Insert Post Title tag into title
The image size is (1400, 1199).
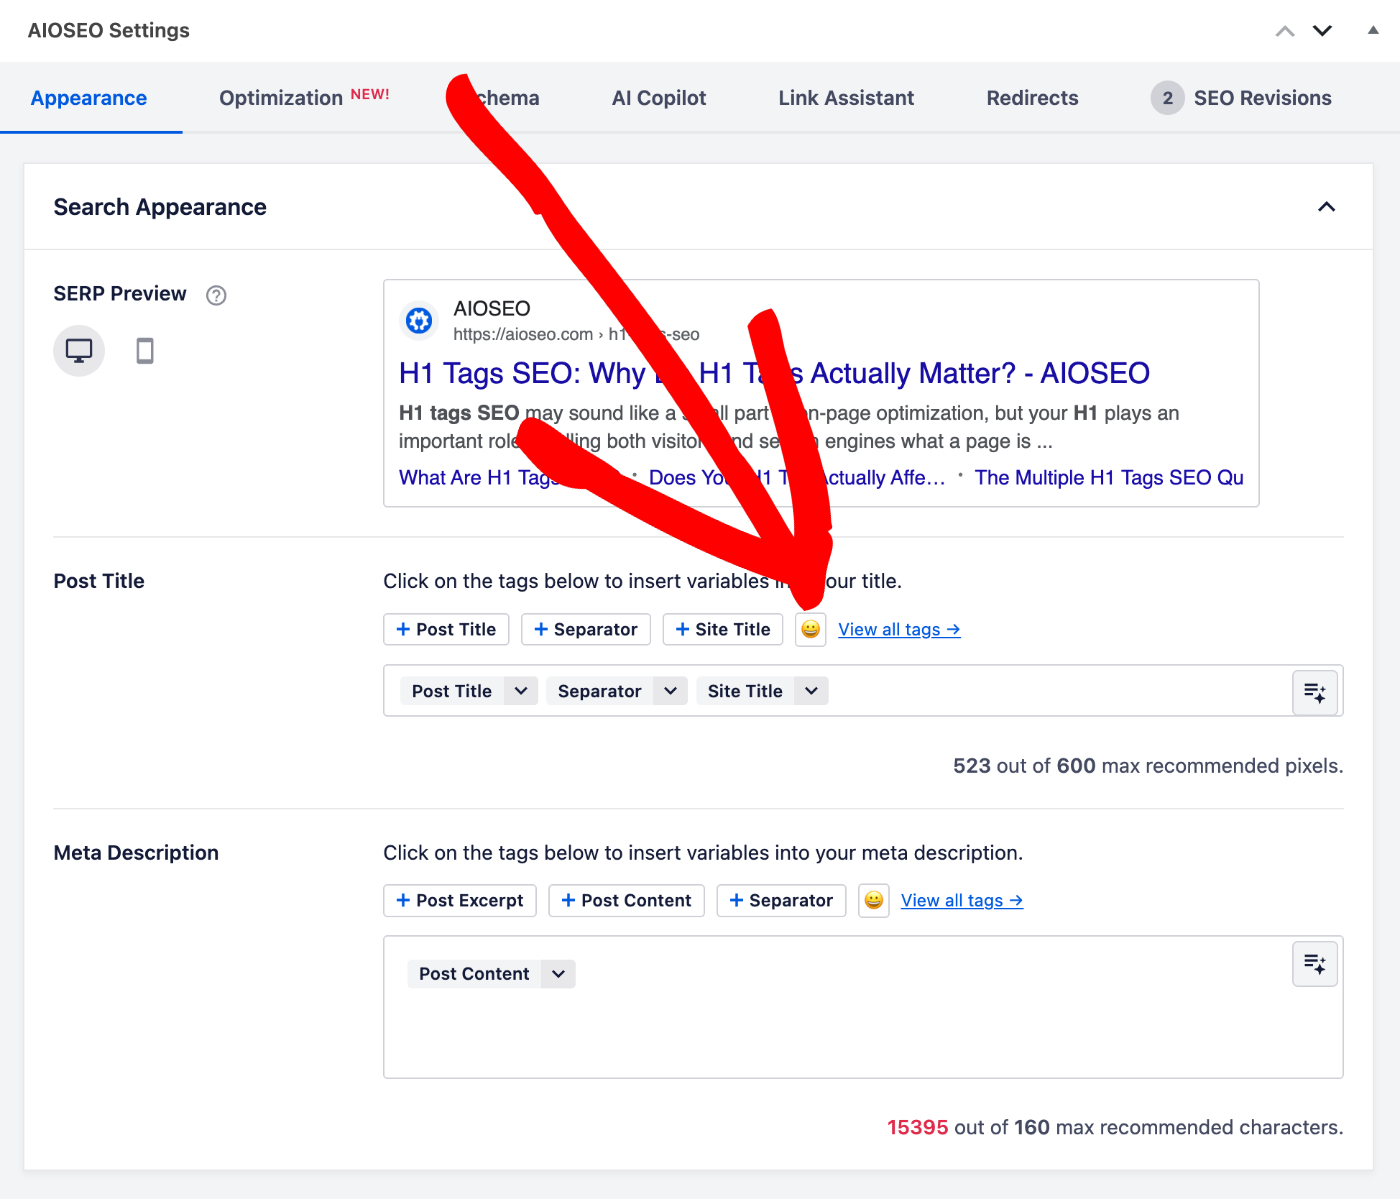tap(446, 630)
